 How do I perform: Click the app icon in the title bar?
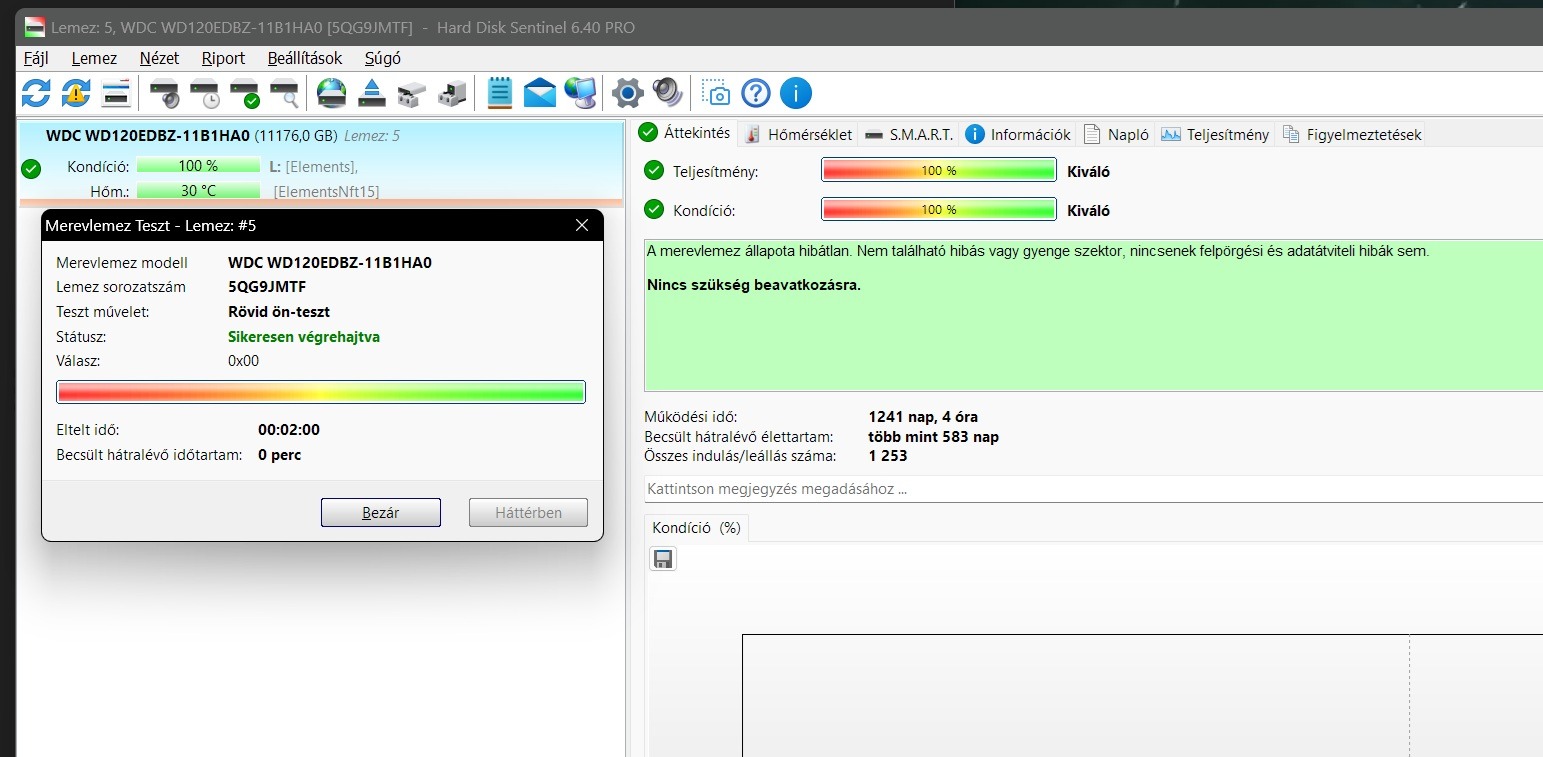(x=34, y=27)
